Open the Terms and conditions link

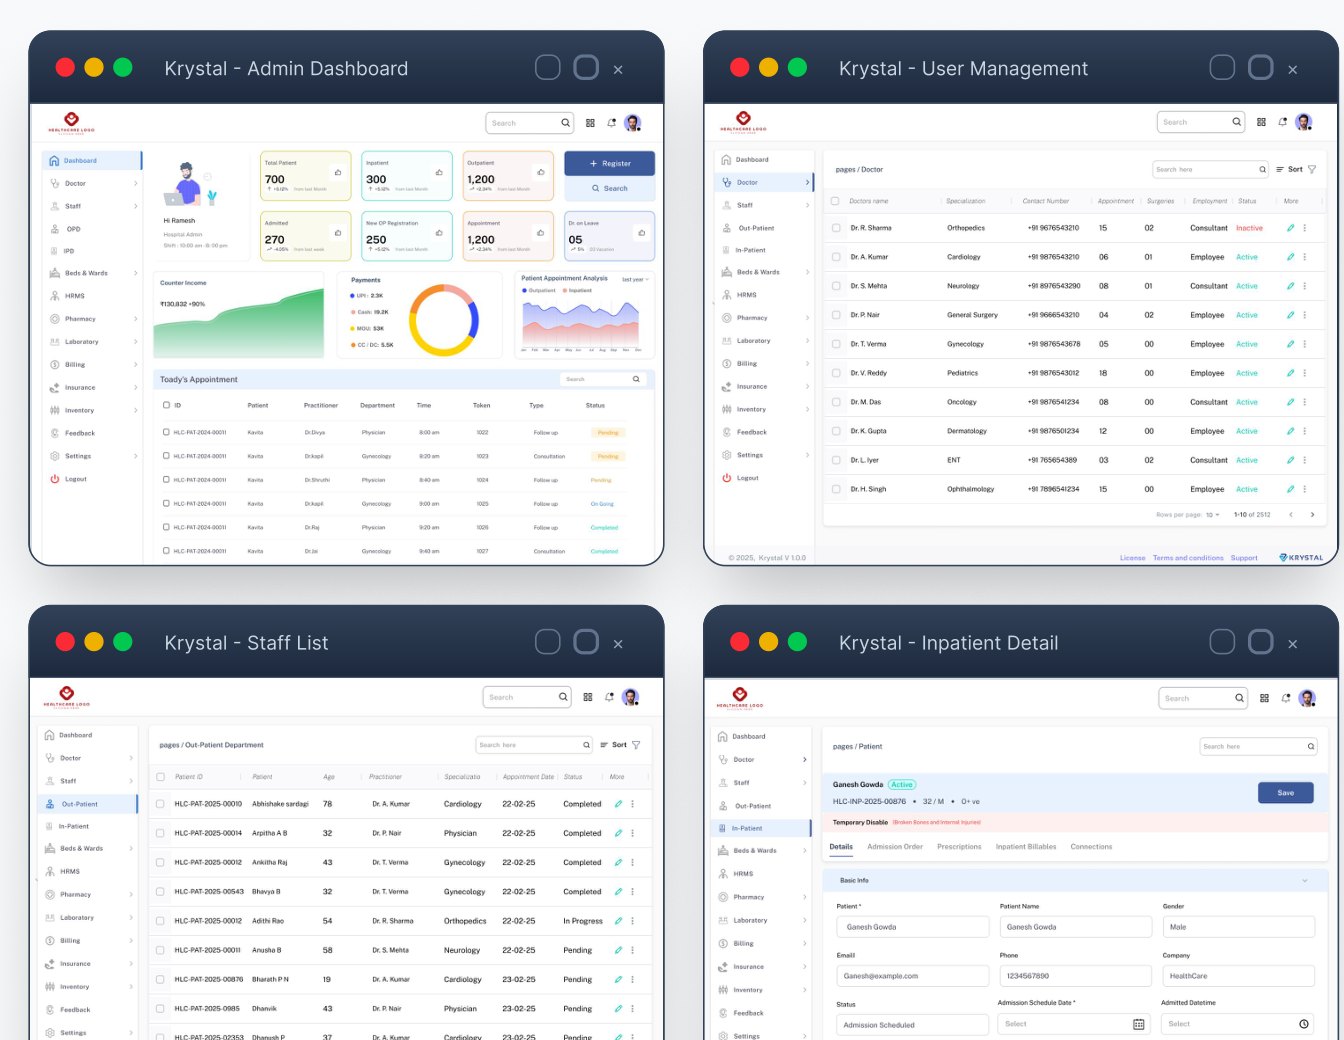point(1188,558)
